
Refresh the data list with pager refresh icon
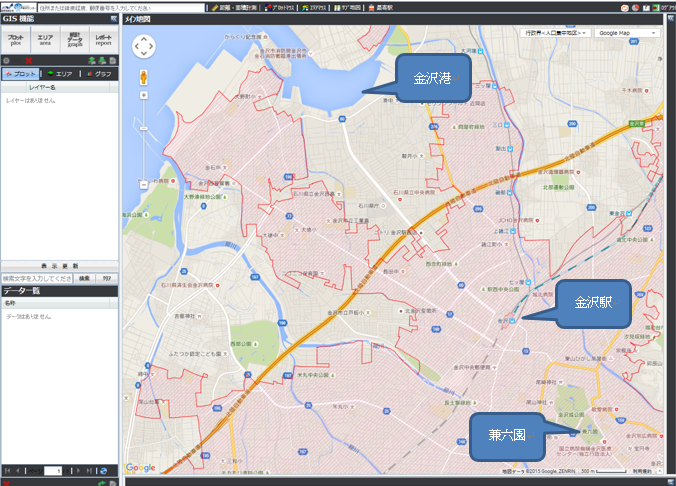103,470
